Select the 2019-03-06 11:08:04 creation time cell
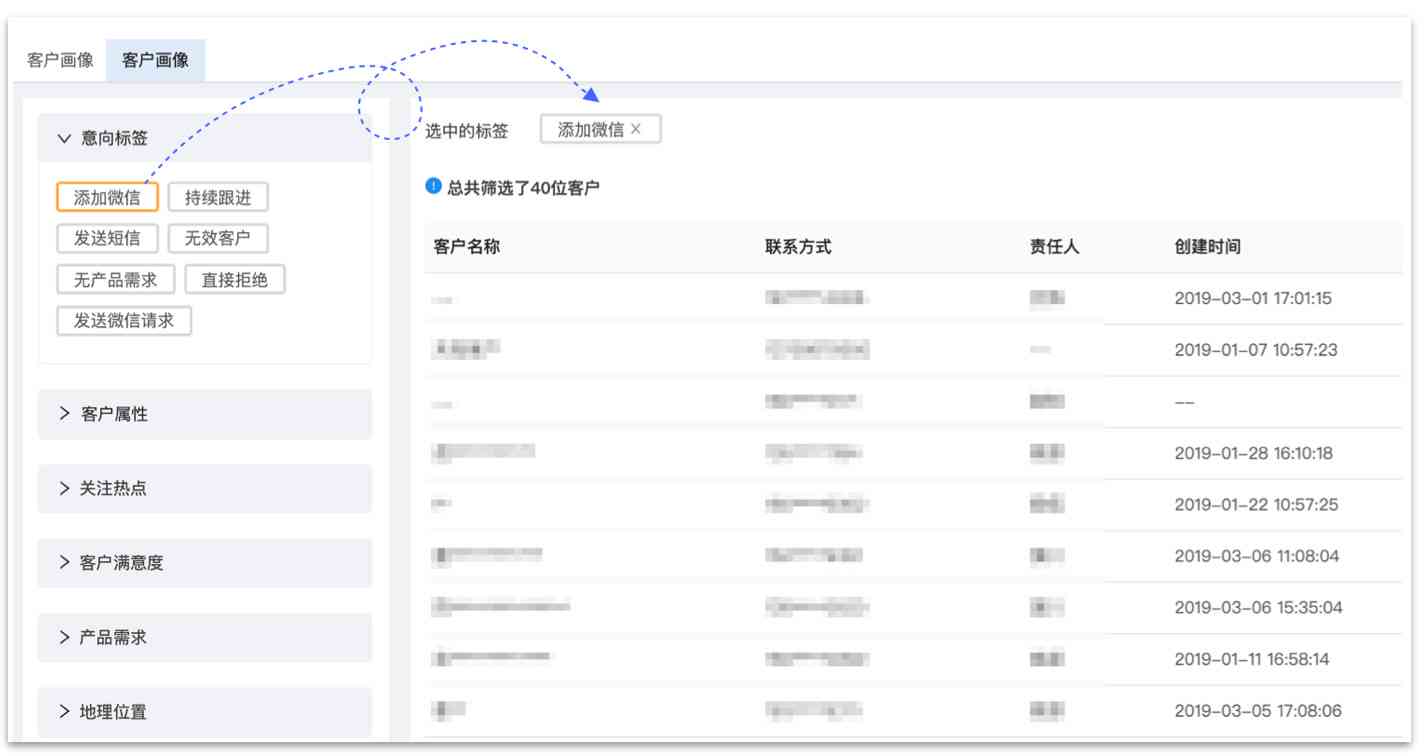The image size is (1426, 756). click(x=1257, y=556)
